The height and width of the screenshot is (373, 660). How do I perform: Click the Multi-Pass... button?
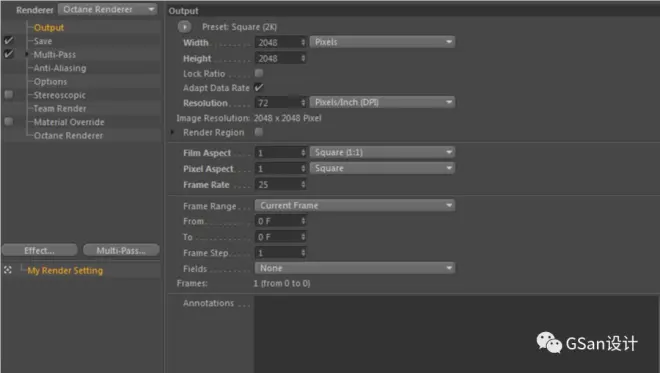[121, 250]
